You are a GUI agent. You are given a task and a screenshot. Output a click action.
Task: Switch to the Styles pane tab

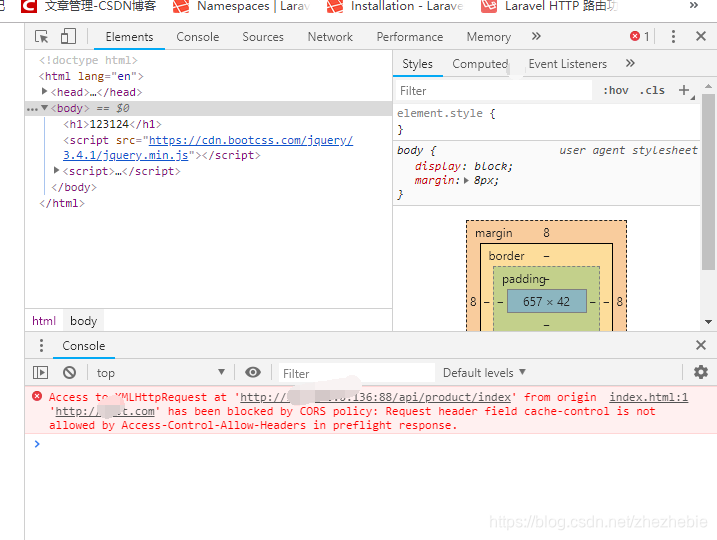tap(417, 64)
